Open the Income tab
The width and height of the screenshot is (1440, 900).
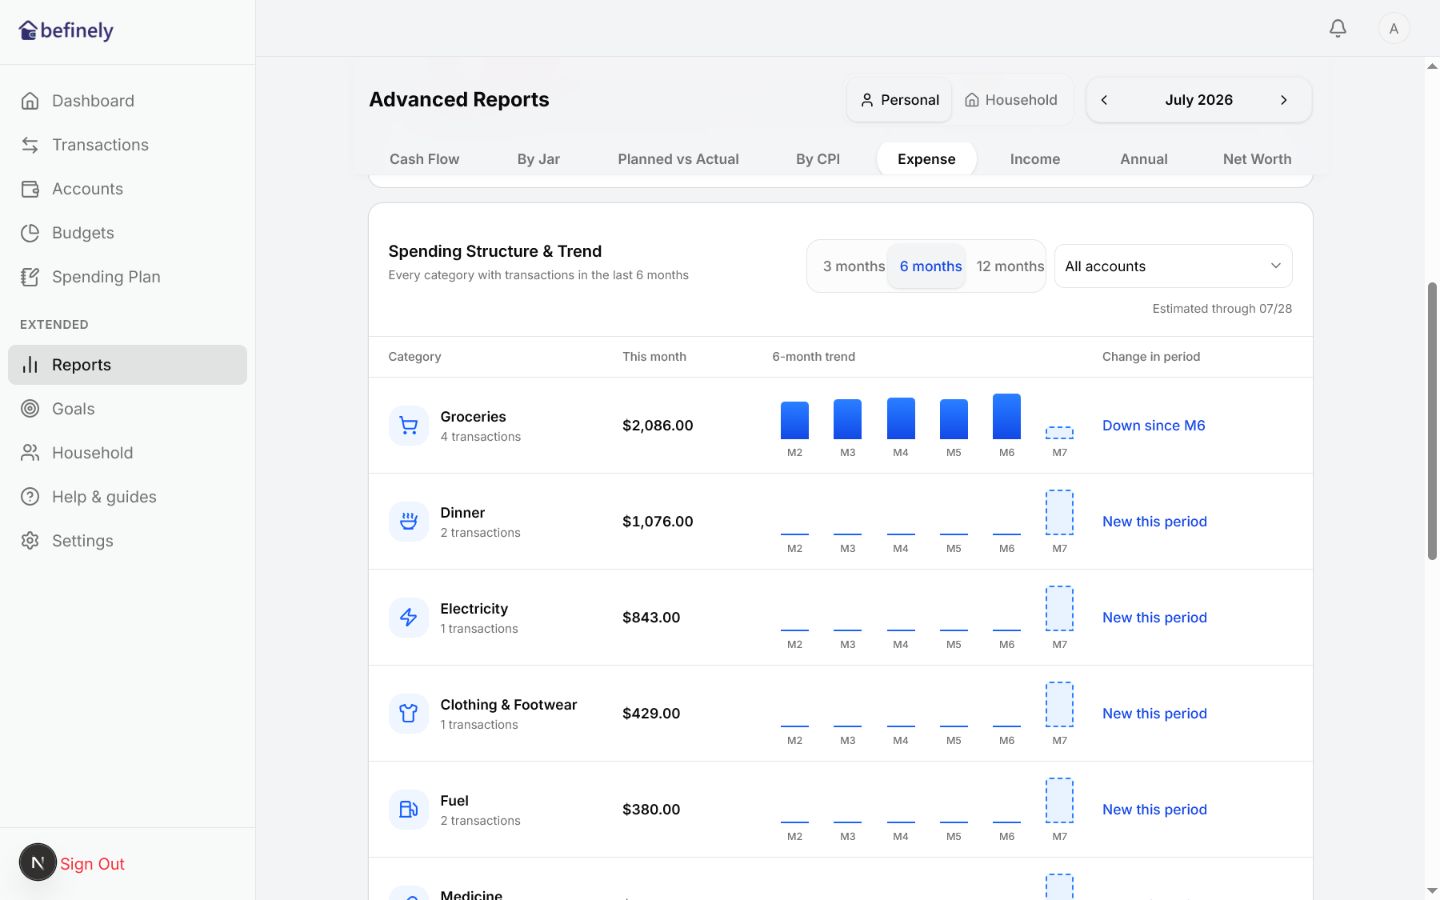click(x=1035, y=159)
